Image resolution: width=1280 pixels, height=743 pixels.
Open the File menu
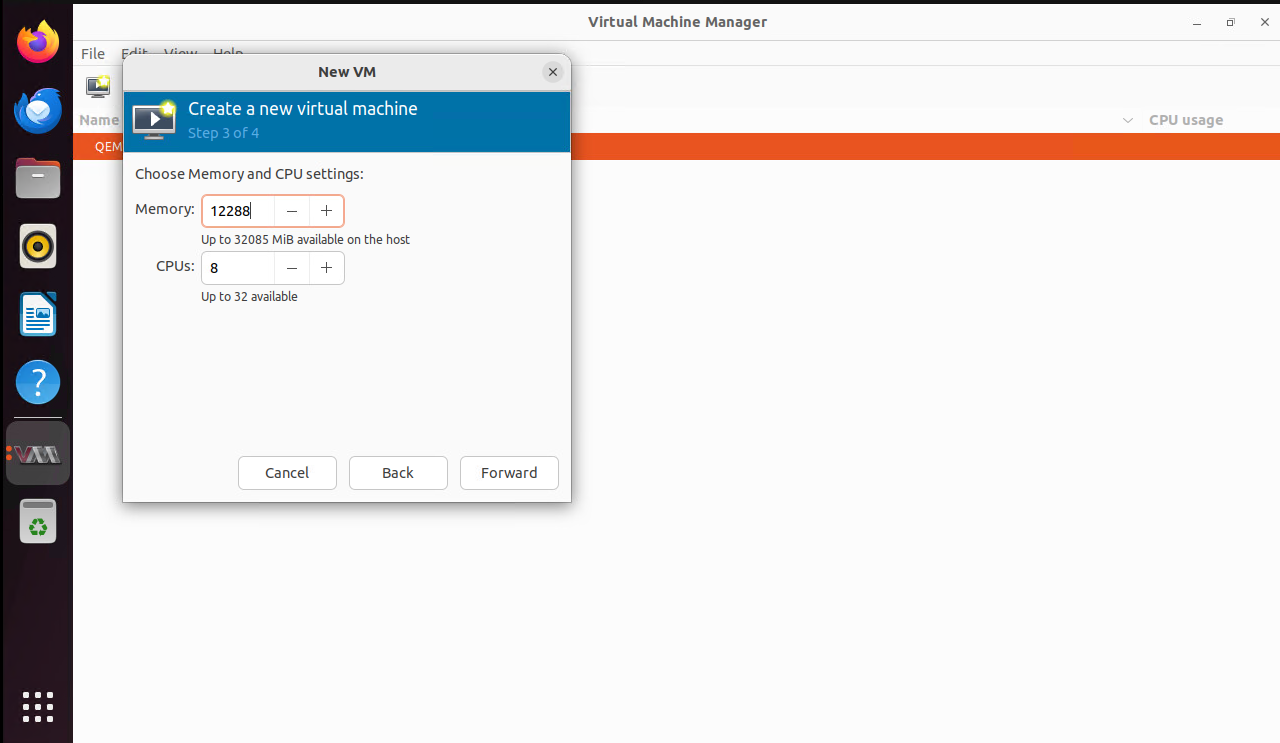click(x=93, y=54)
